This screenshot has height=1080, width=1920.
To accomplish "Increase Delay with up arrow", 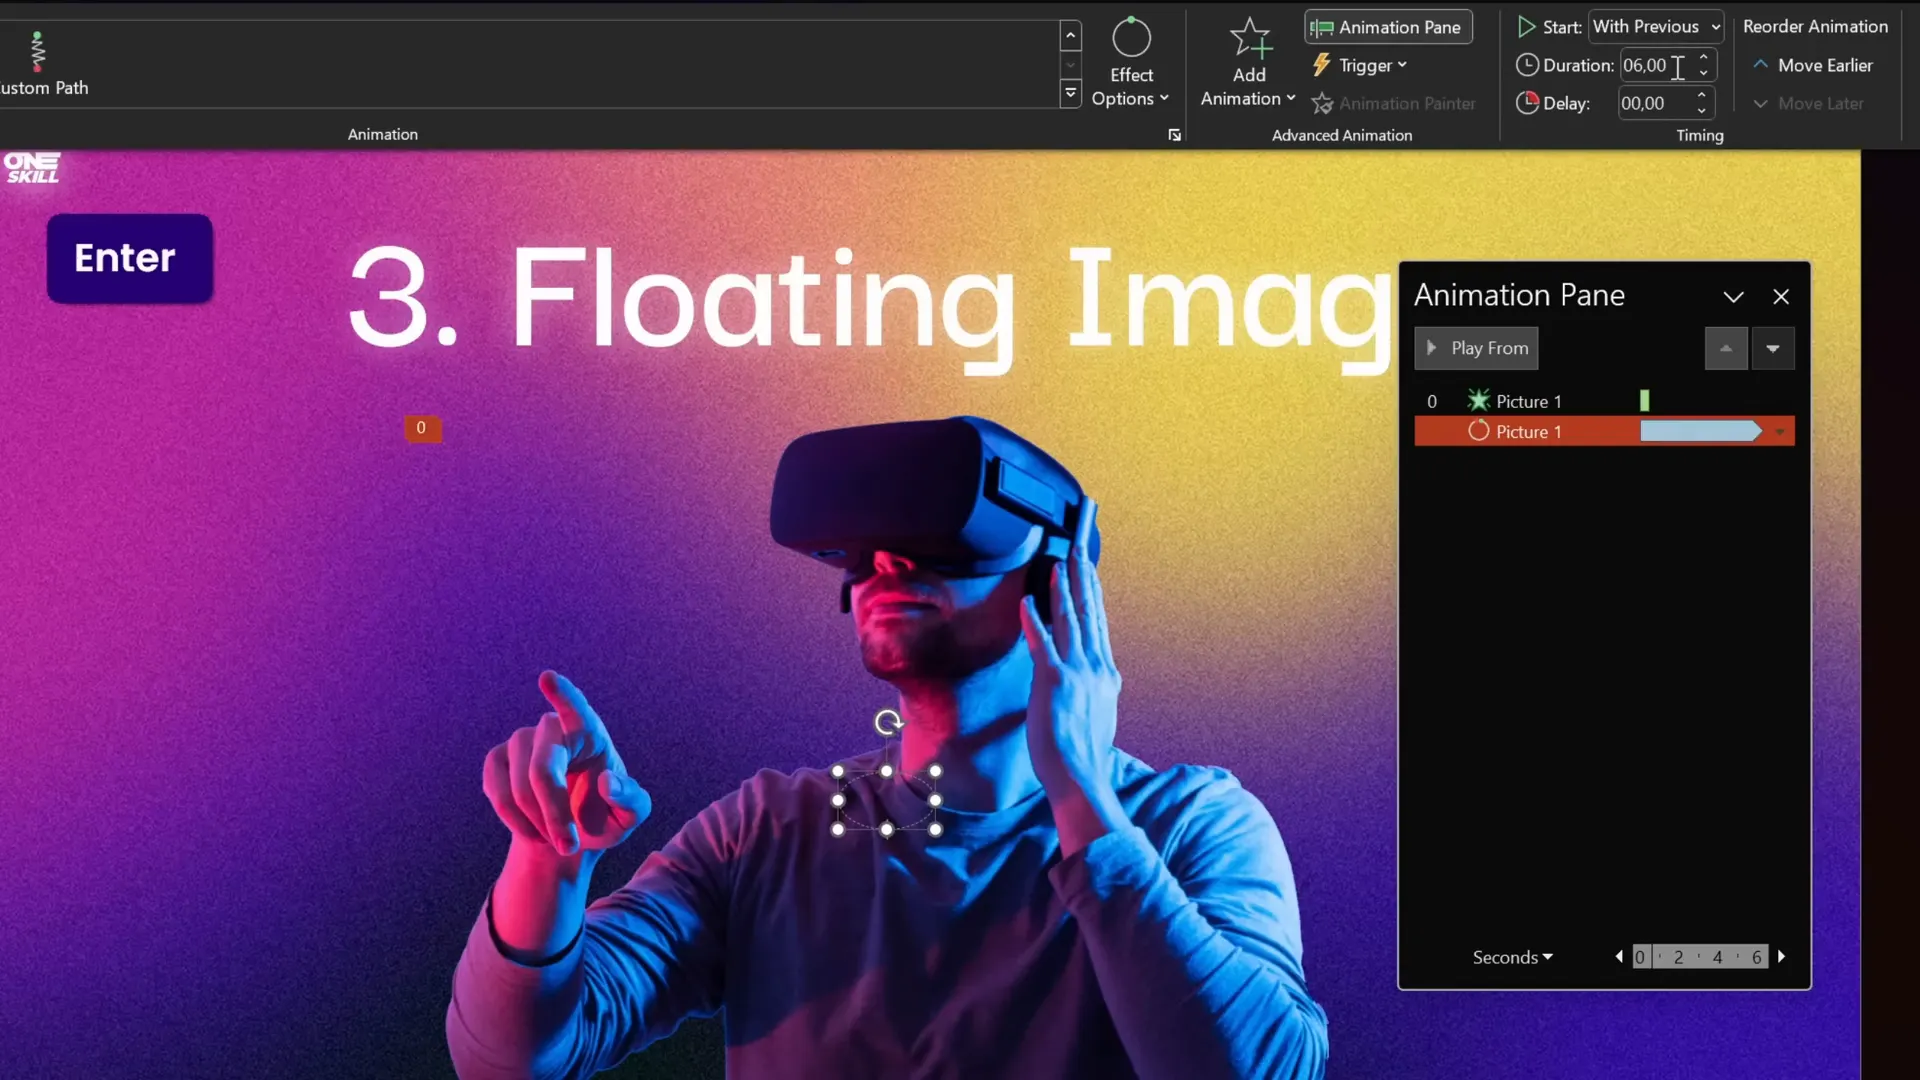I will coord(1701,95).
